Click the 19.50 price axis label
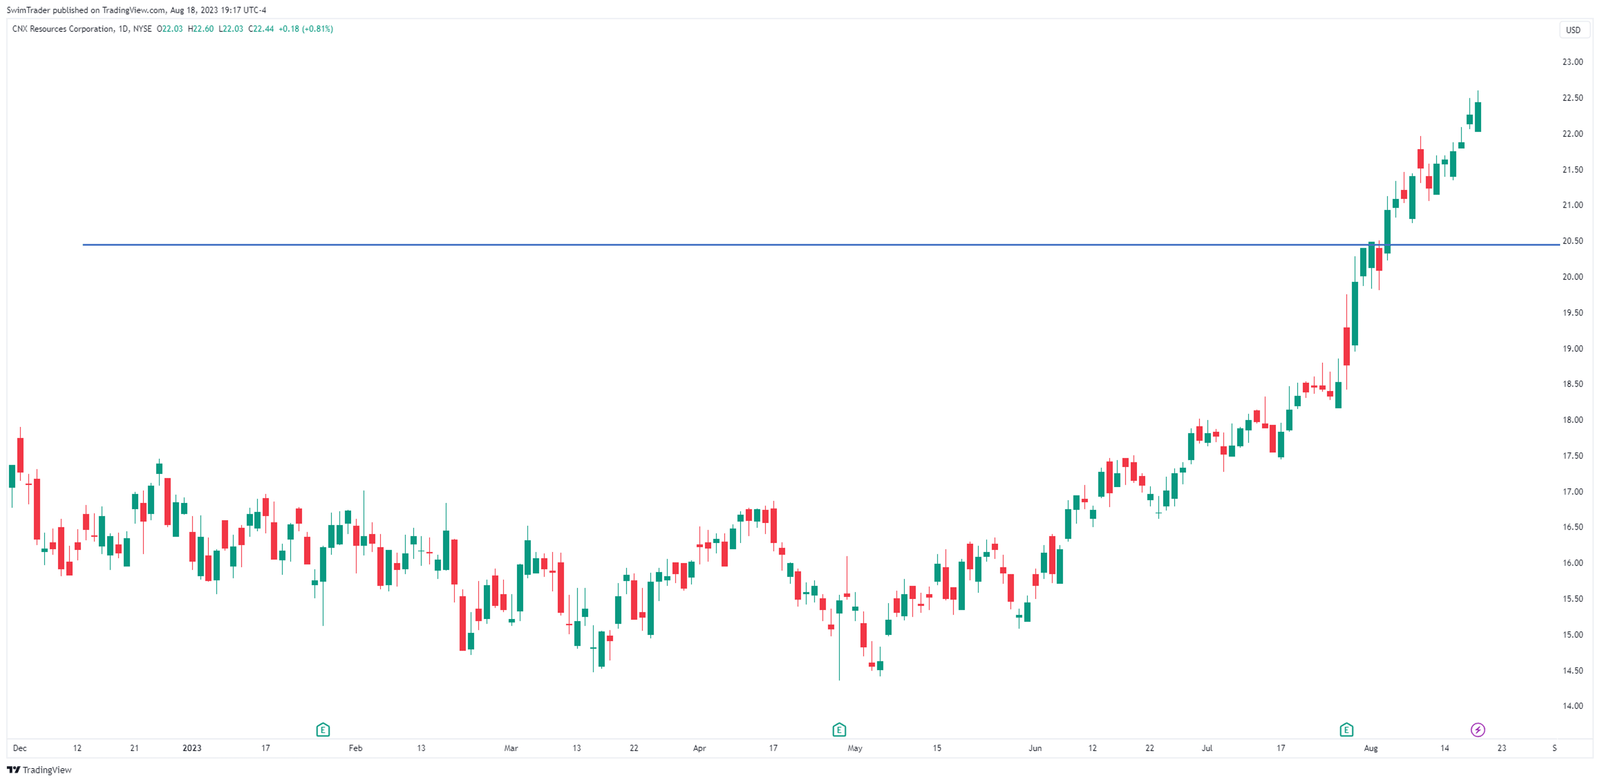The height and width of the screenshot is (782, 1600). coord(1573,313)
